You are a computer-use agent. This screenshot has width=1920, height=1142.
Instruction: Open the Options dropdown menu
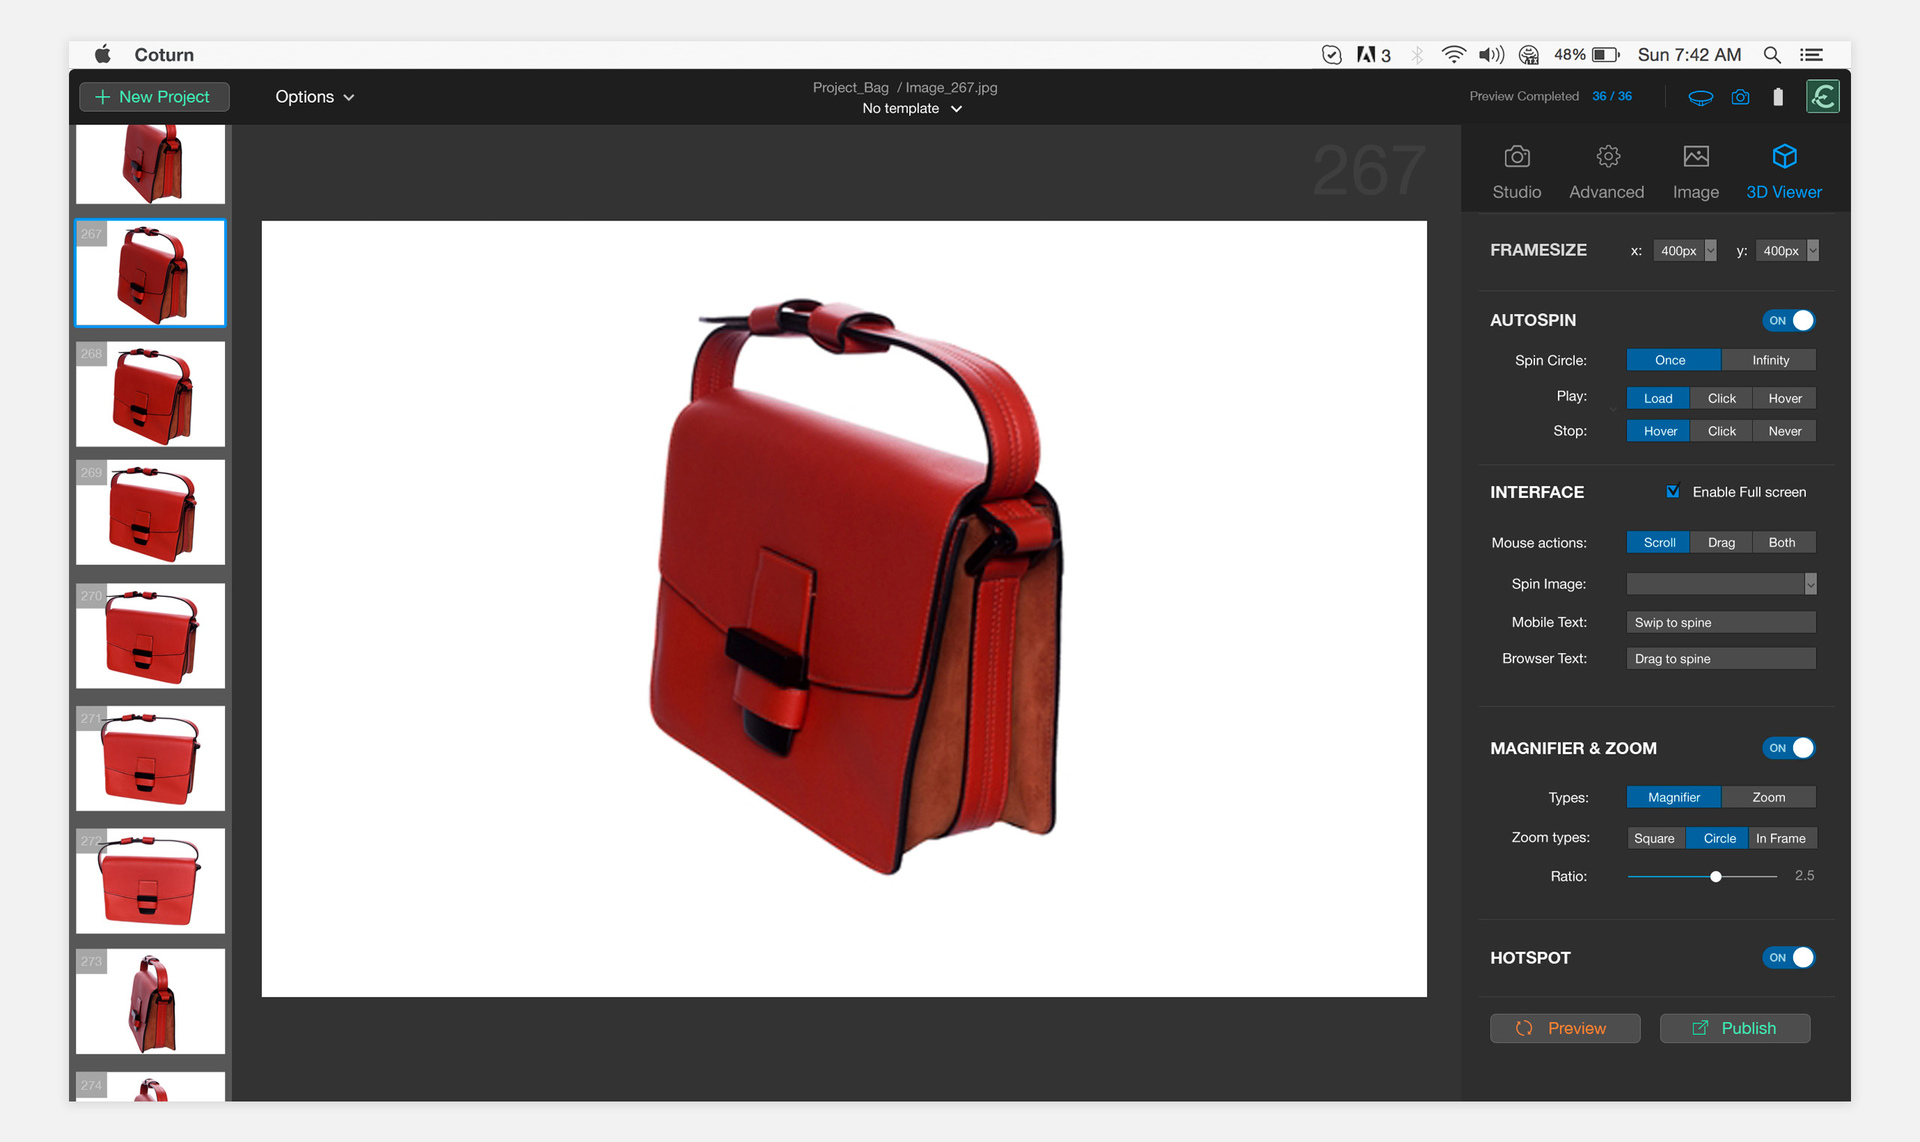pyautogui.click(x=315, y=97)
